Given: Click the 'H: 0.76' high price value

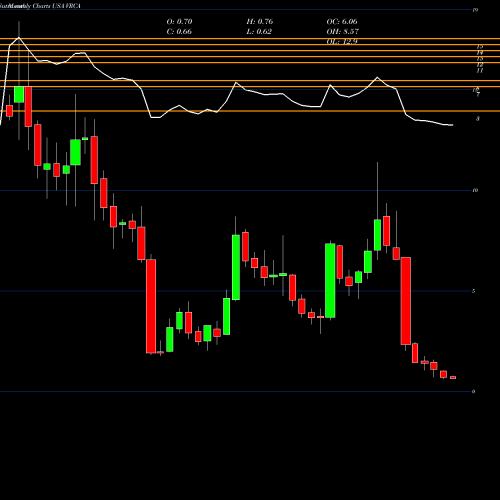Looking at the screenshot, I should pos(260,22).
